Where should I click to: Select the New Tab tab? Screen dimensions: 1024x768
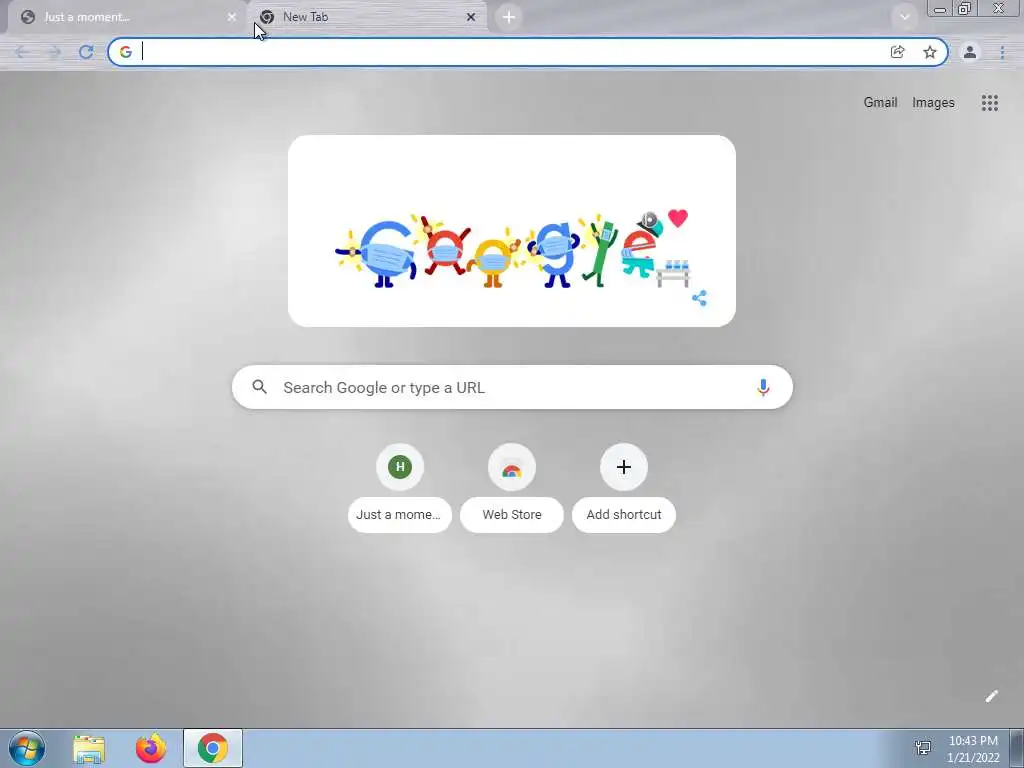click(368, 17)
